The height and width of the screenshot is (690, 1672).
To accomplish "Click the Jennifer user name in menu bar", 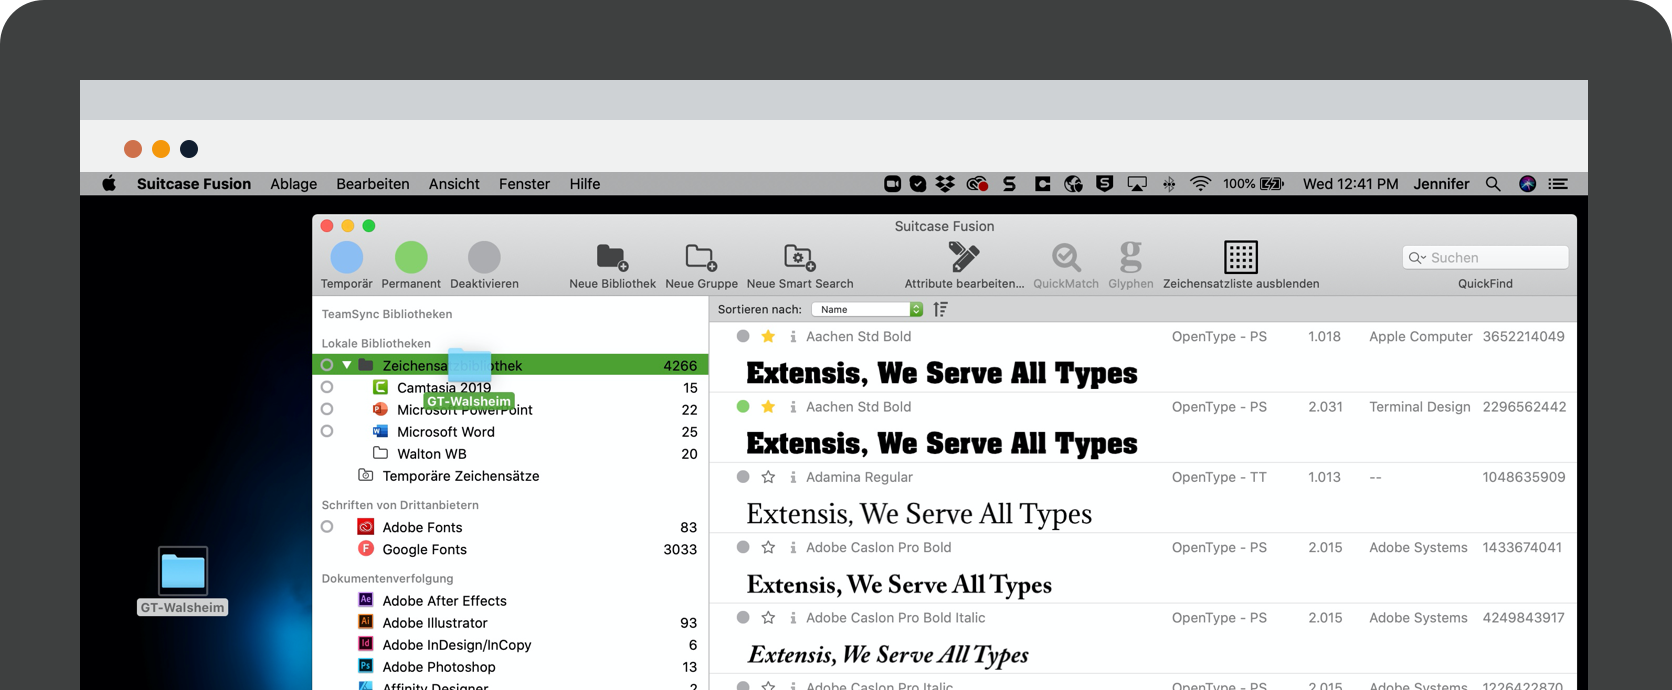I will pos(1441,184).
